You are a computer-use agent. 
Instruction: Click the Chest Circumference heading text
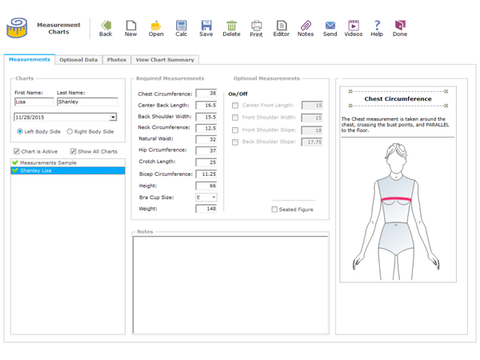tap(398, 99)
